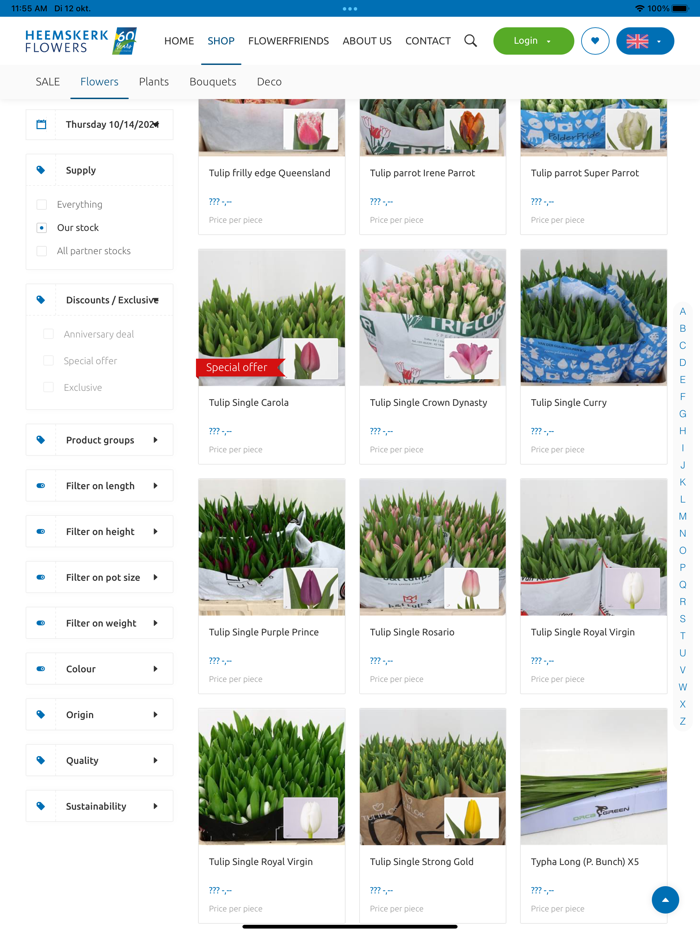Expand the Colour filter section
Screen dimensions: 700x934
click(99, 670)
